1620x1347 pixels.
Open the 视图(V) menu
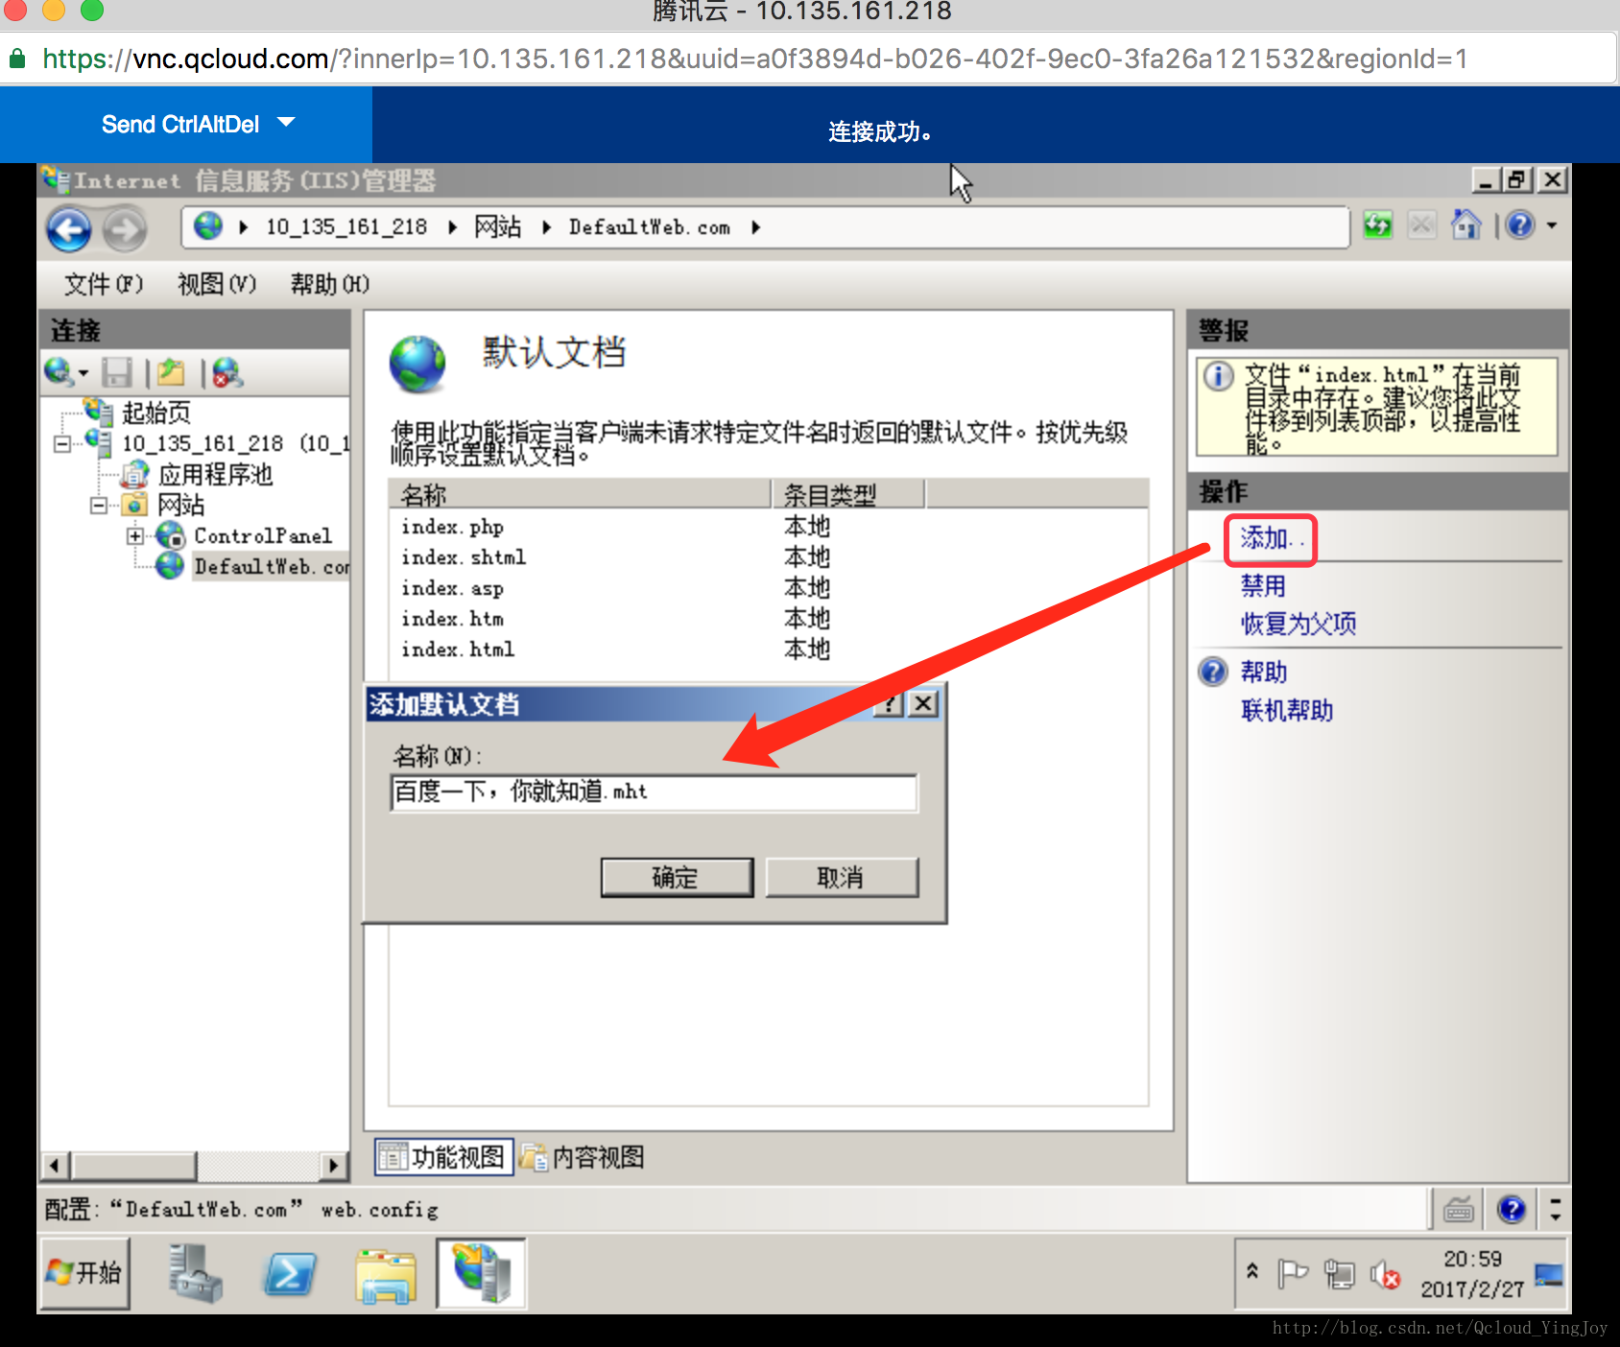pyautogui.click(x=217, y=285)
